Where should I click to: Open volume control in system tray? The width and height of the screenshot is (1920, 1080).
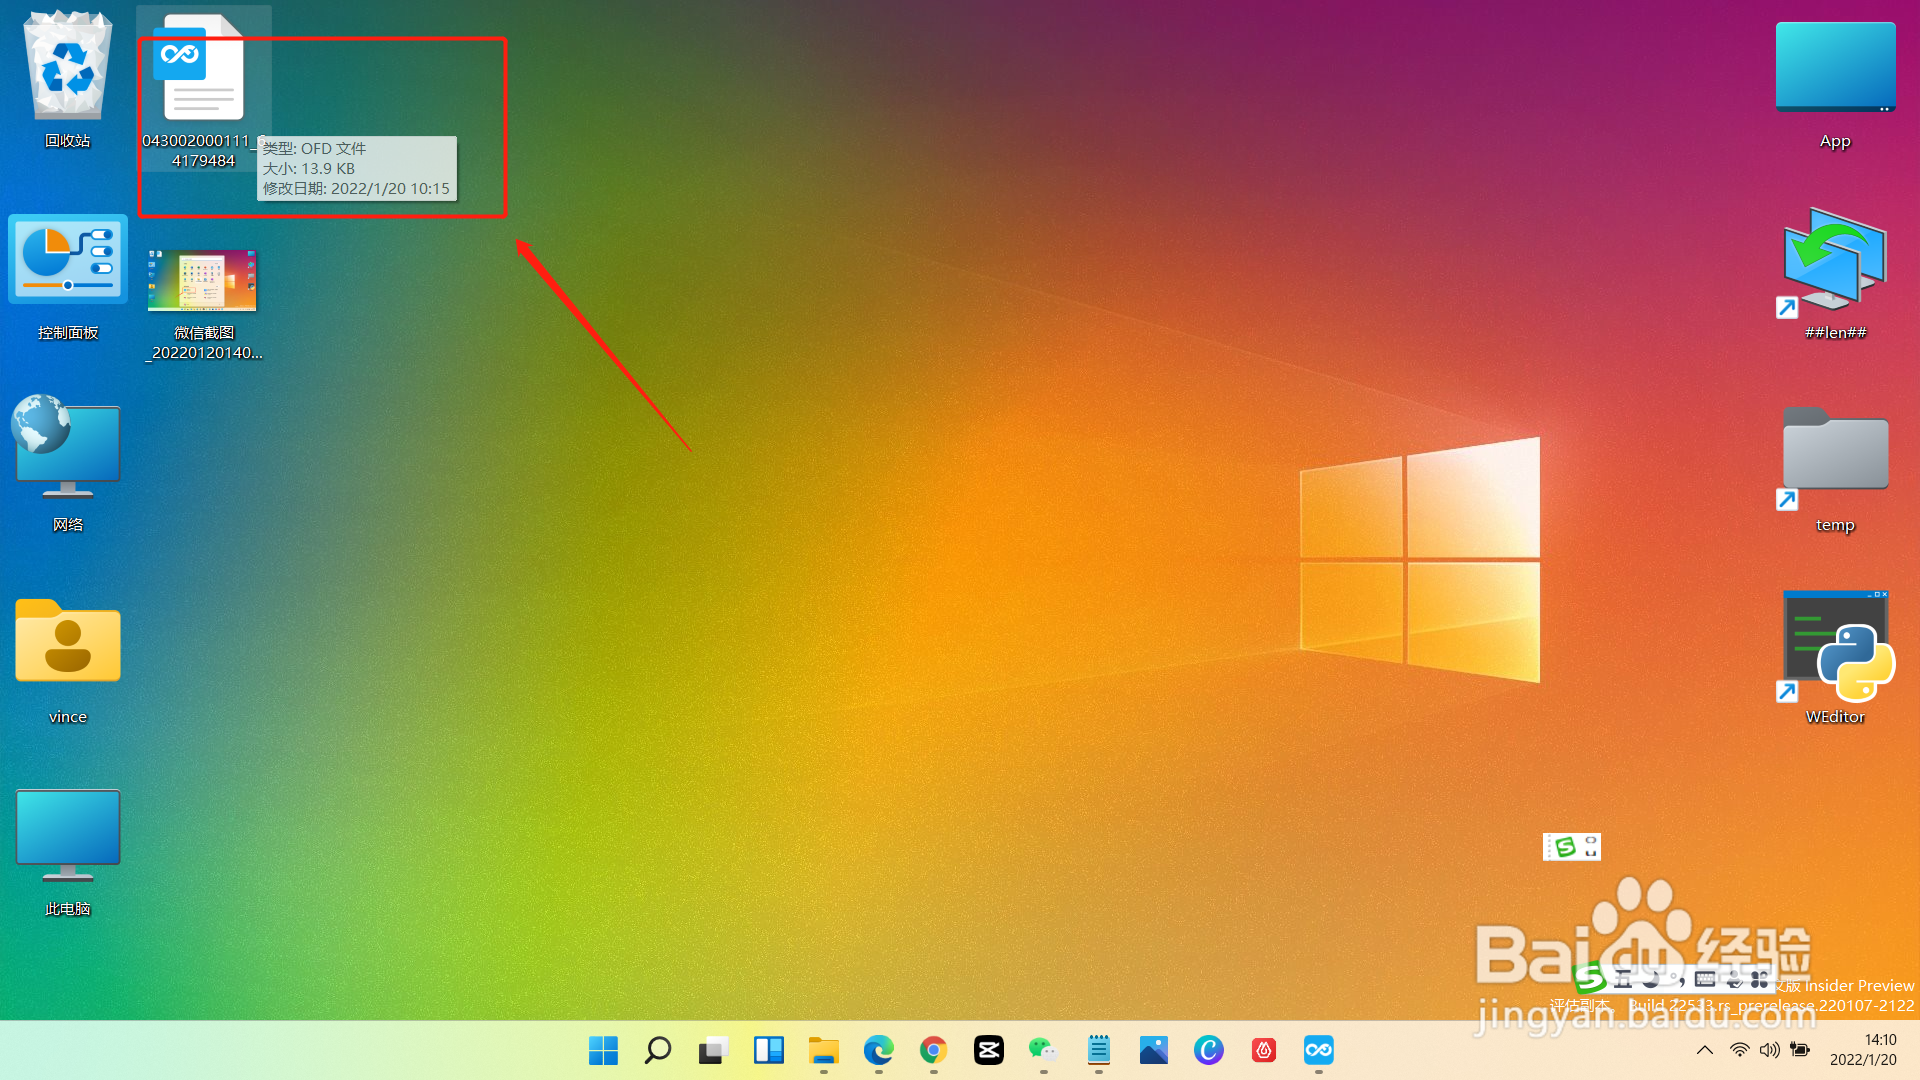(x=1769, y=1050)
